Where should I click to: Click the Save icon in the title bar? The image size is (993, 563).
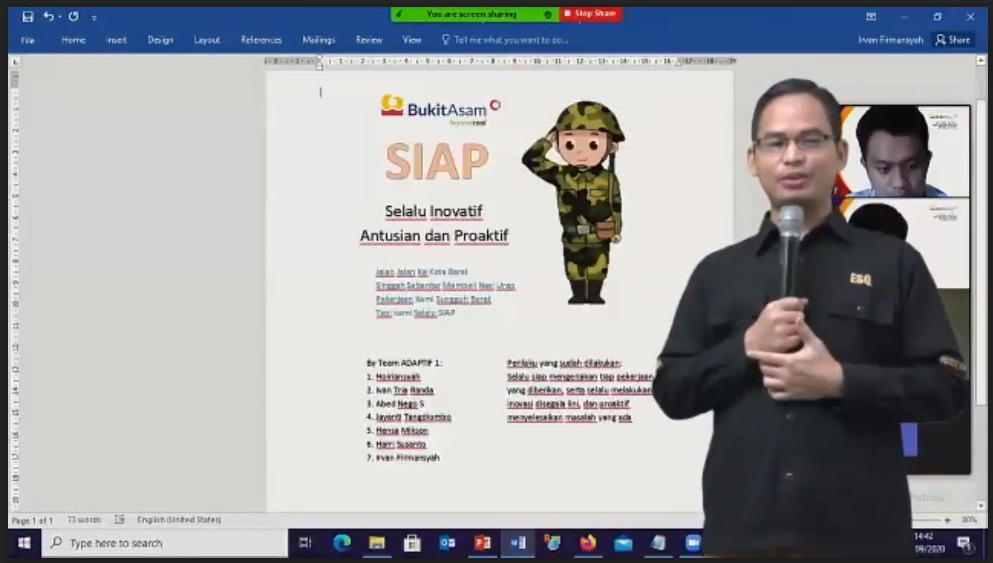(x=27, y=16)
